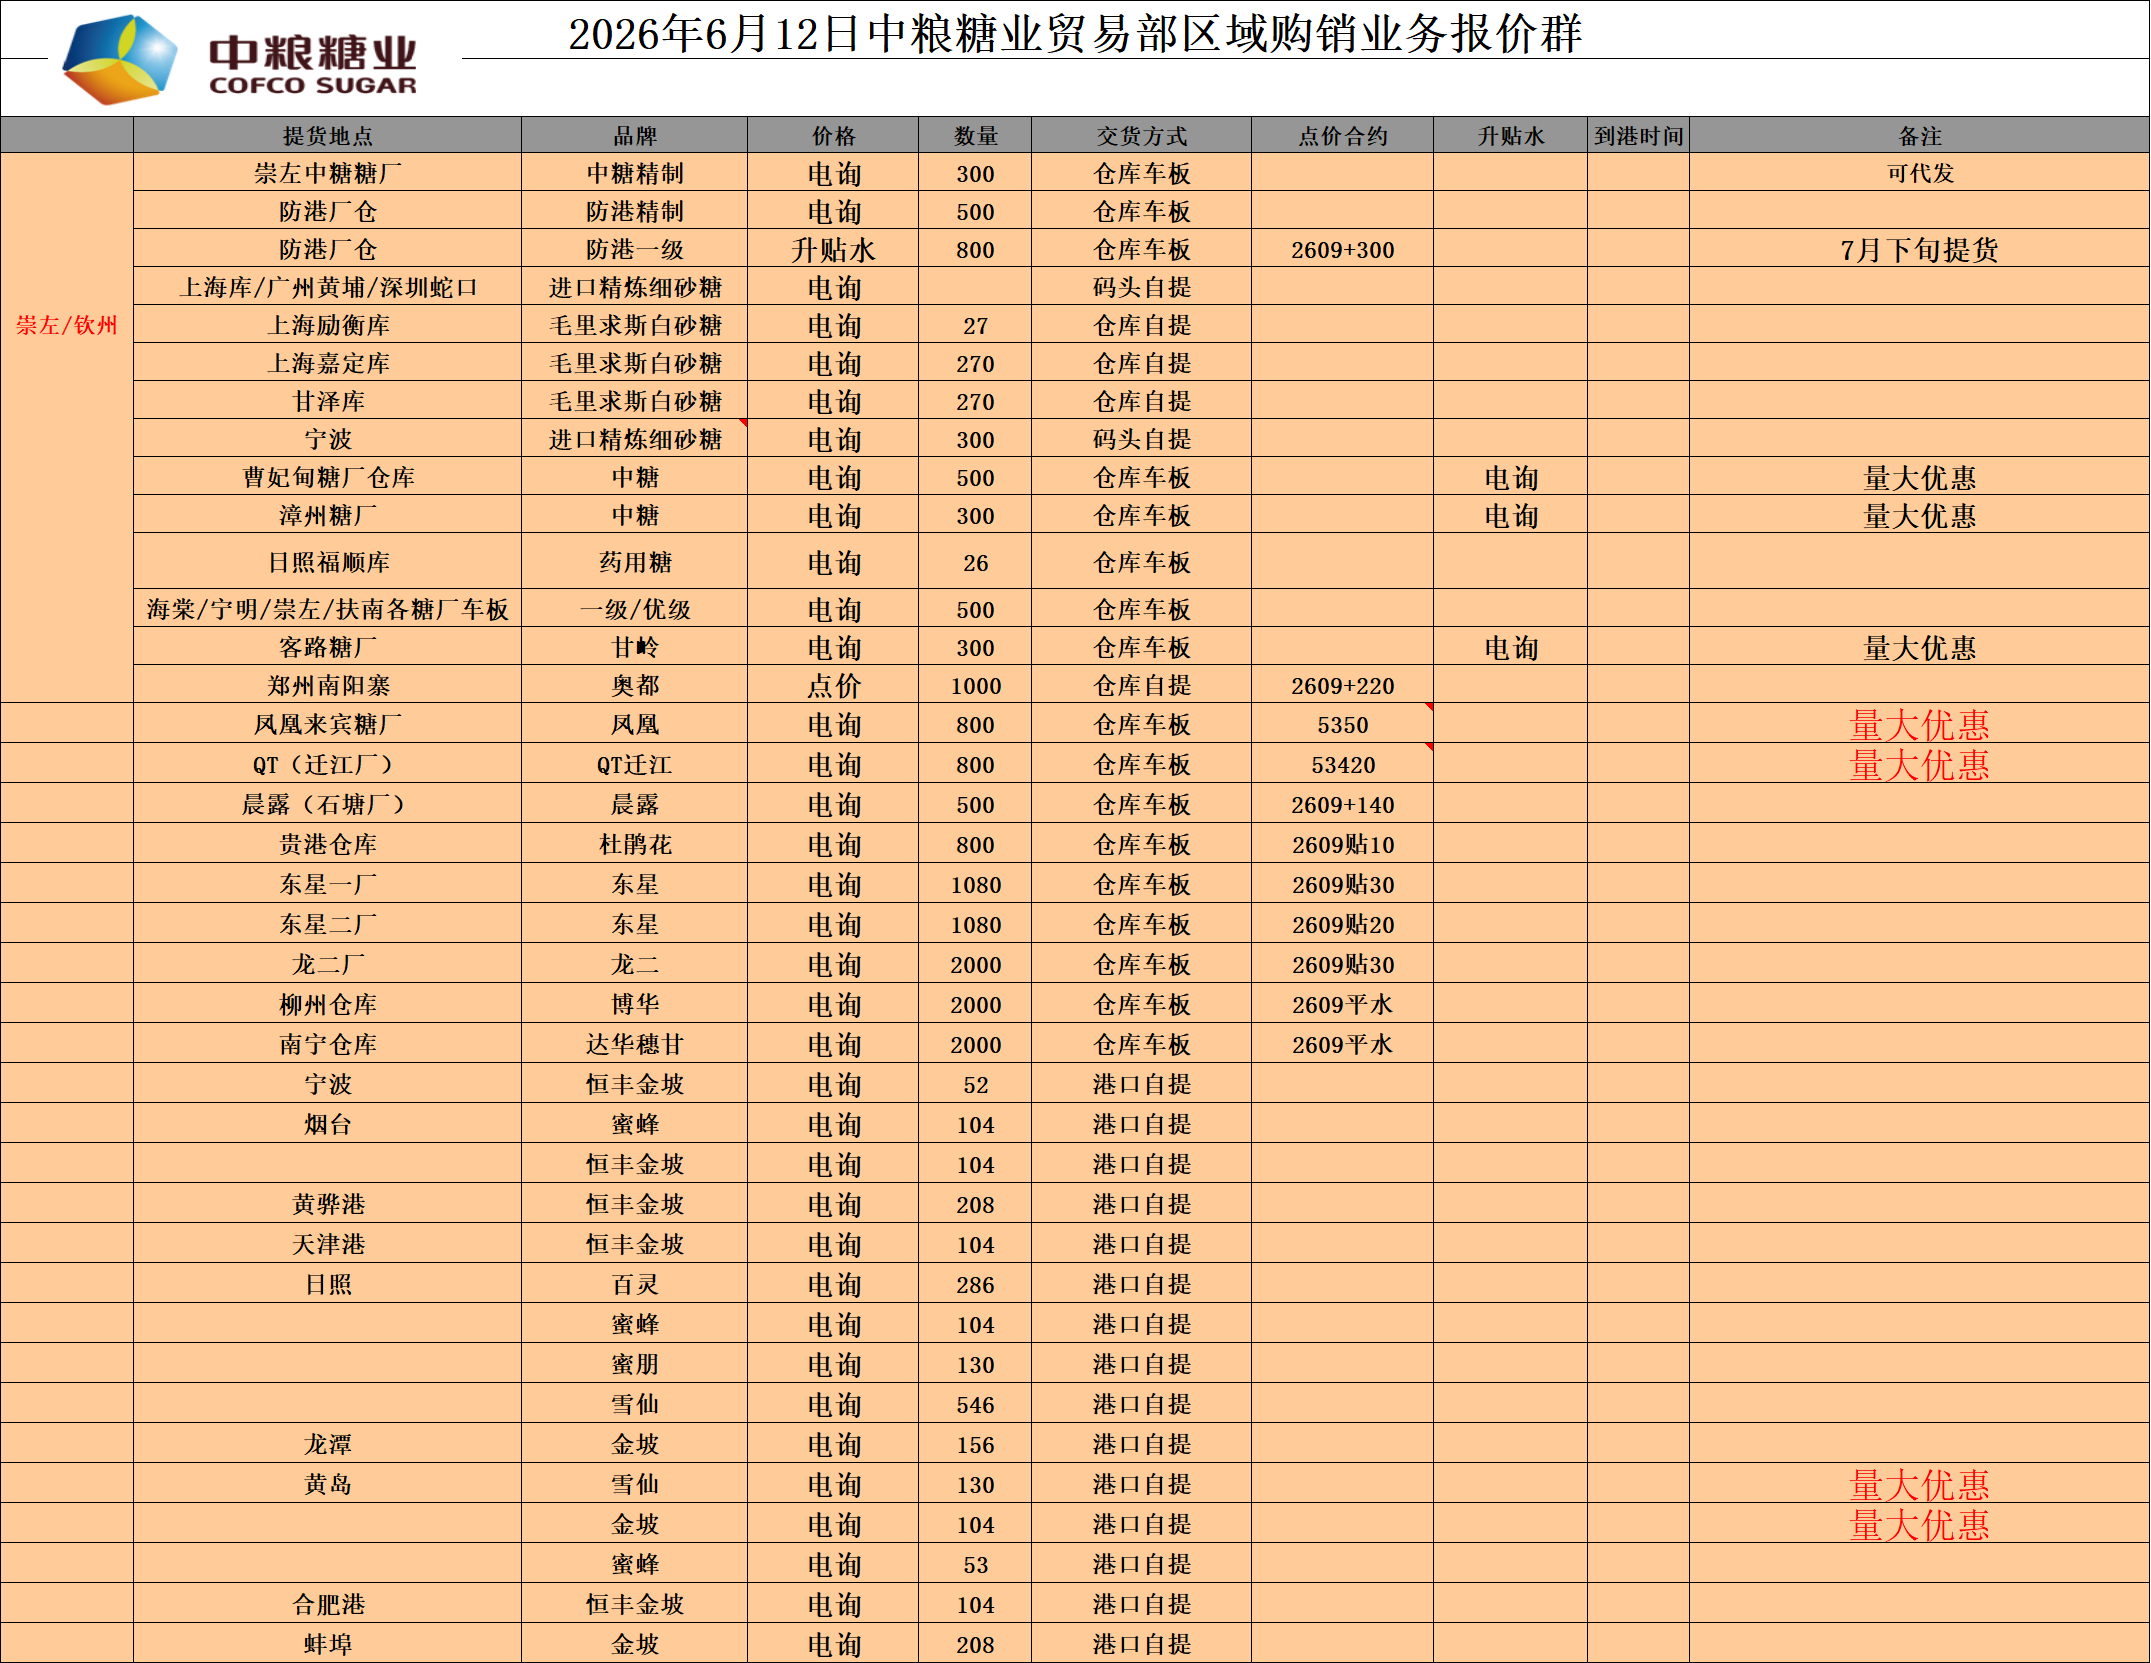This screenshot has height=1663, width=2151.
Task: Click the 到港时间 column header
Action: tap(1639, 136)
